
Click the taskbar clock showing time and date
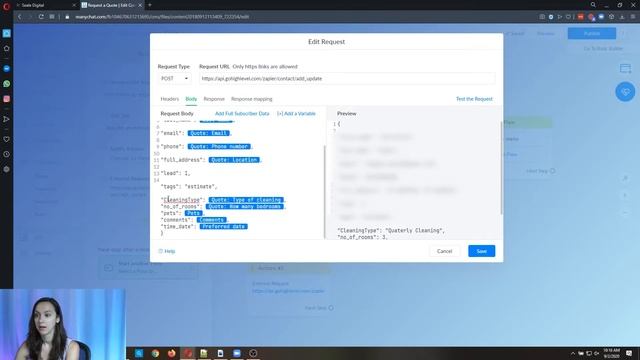point(611,353)
